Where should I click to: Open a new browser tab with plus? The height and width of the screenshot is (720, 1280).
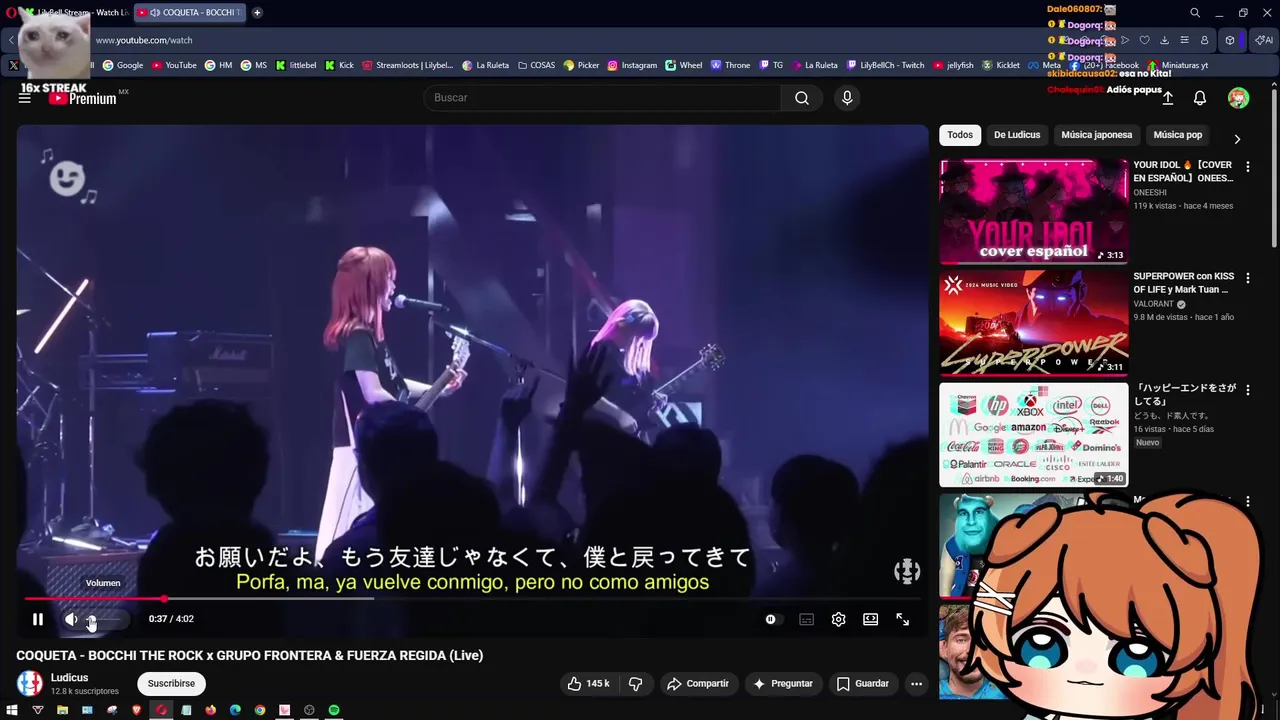(x=257, y=13)
